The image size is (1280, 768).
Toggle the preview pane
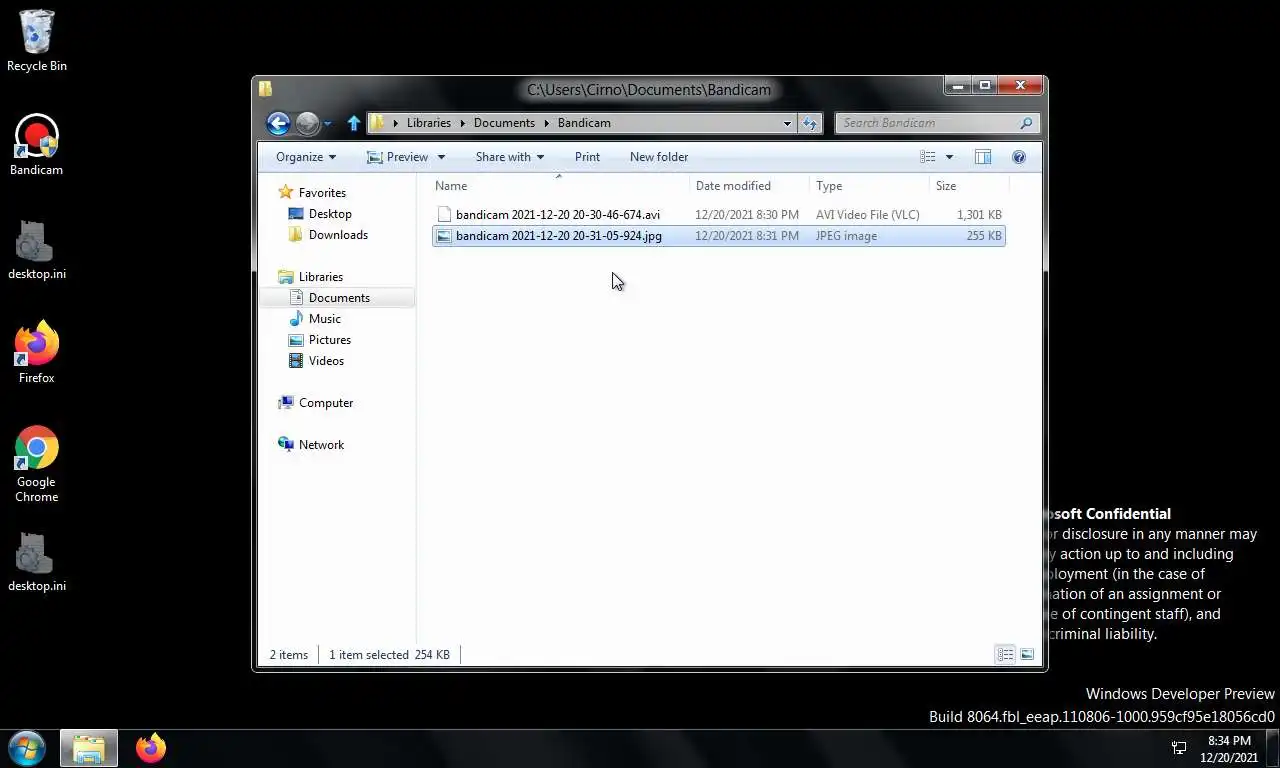coord(983,157)
